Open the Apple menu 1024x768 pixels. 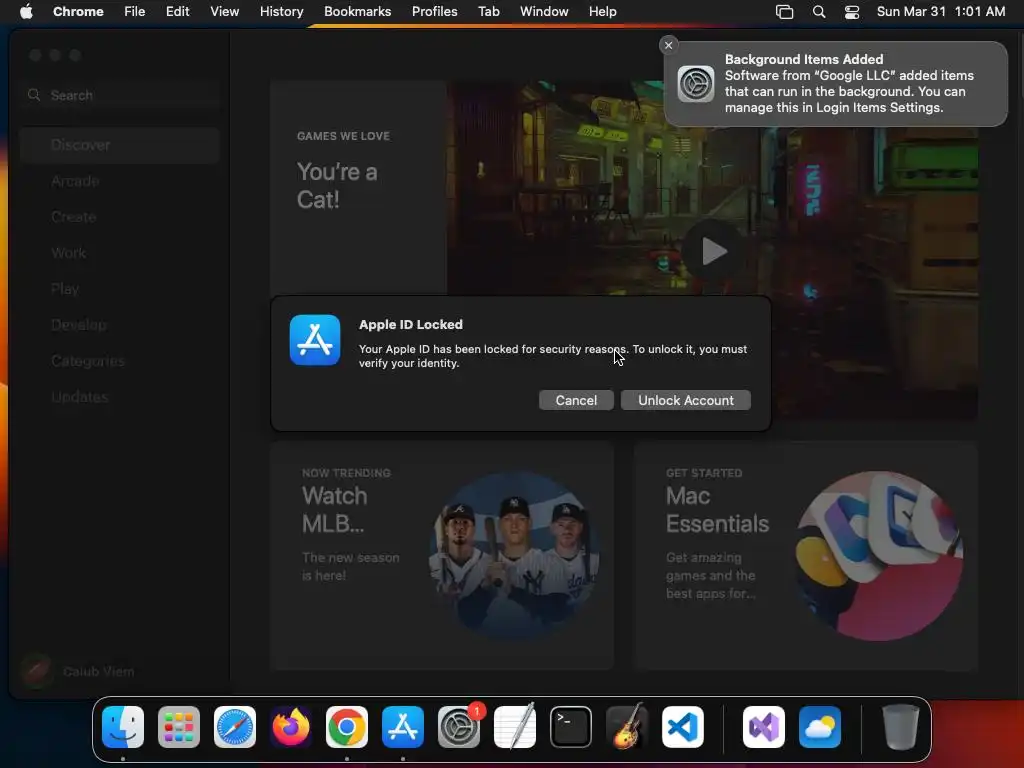click(x=26, y=12)
